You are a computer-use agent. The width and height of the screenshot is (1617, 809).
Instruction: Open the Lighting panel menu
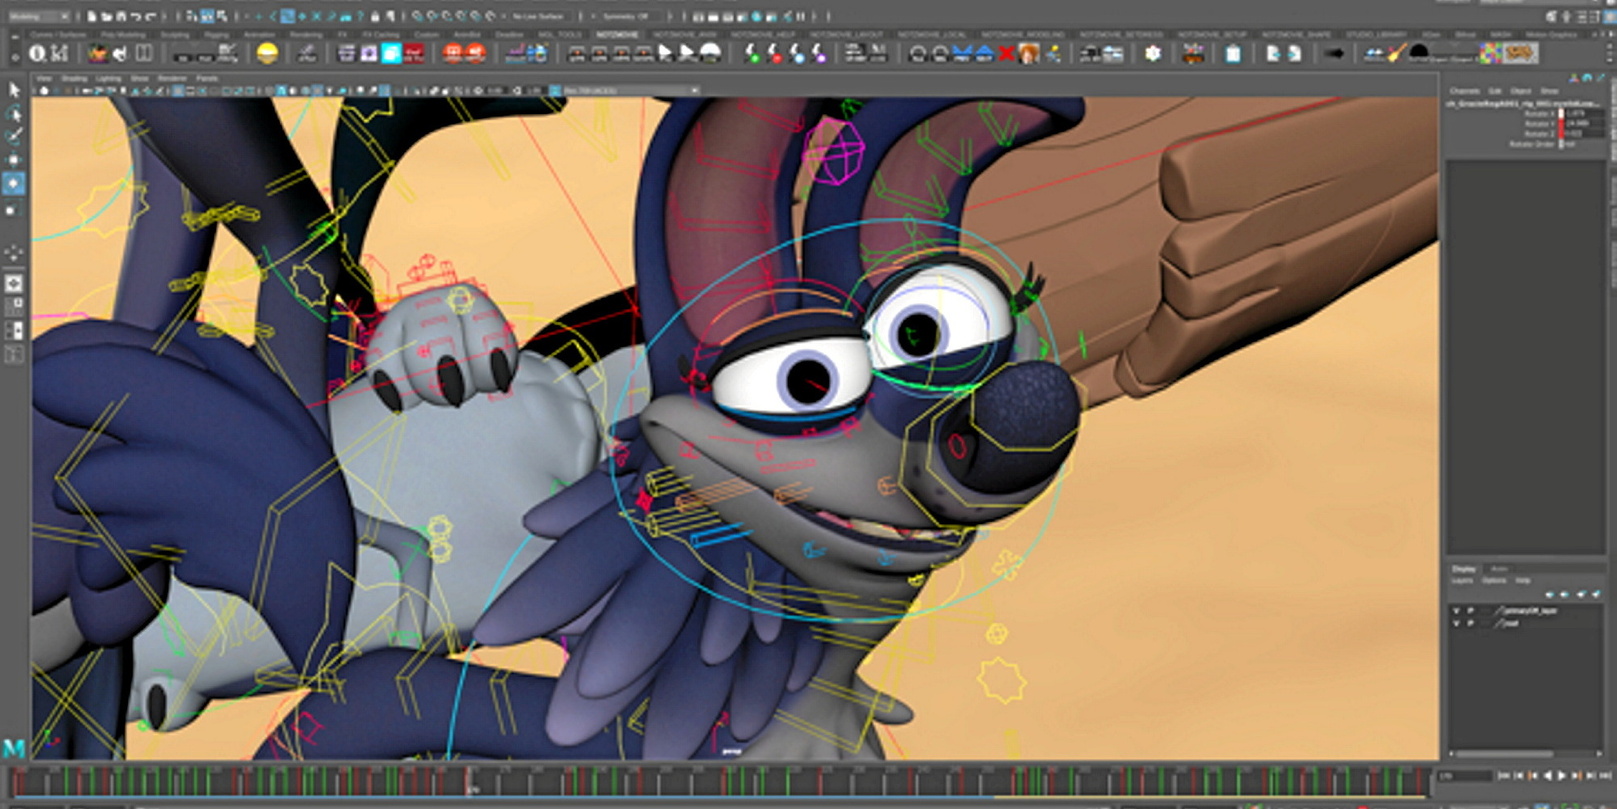108,78
